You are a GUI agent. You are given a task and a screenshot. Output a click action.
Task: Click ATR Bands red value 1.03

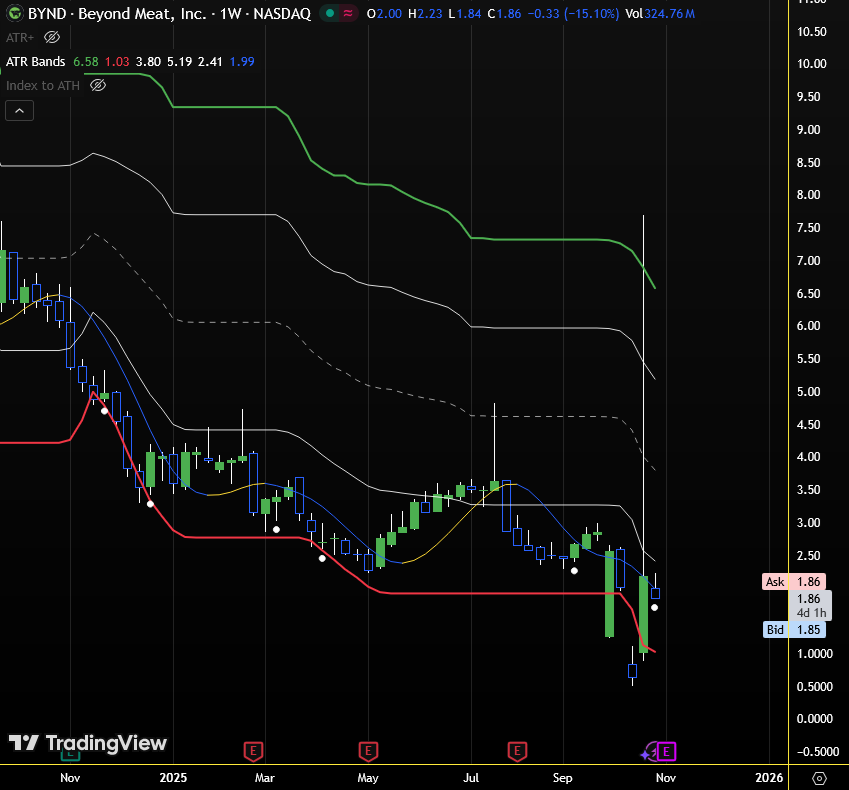pos(117,62)
